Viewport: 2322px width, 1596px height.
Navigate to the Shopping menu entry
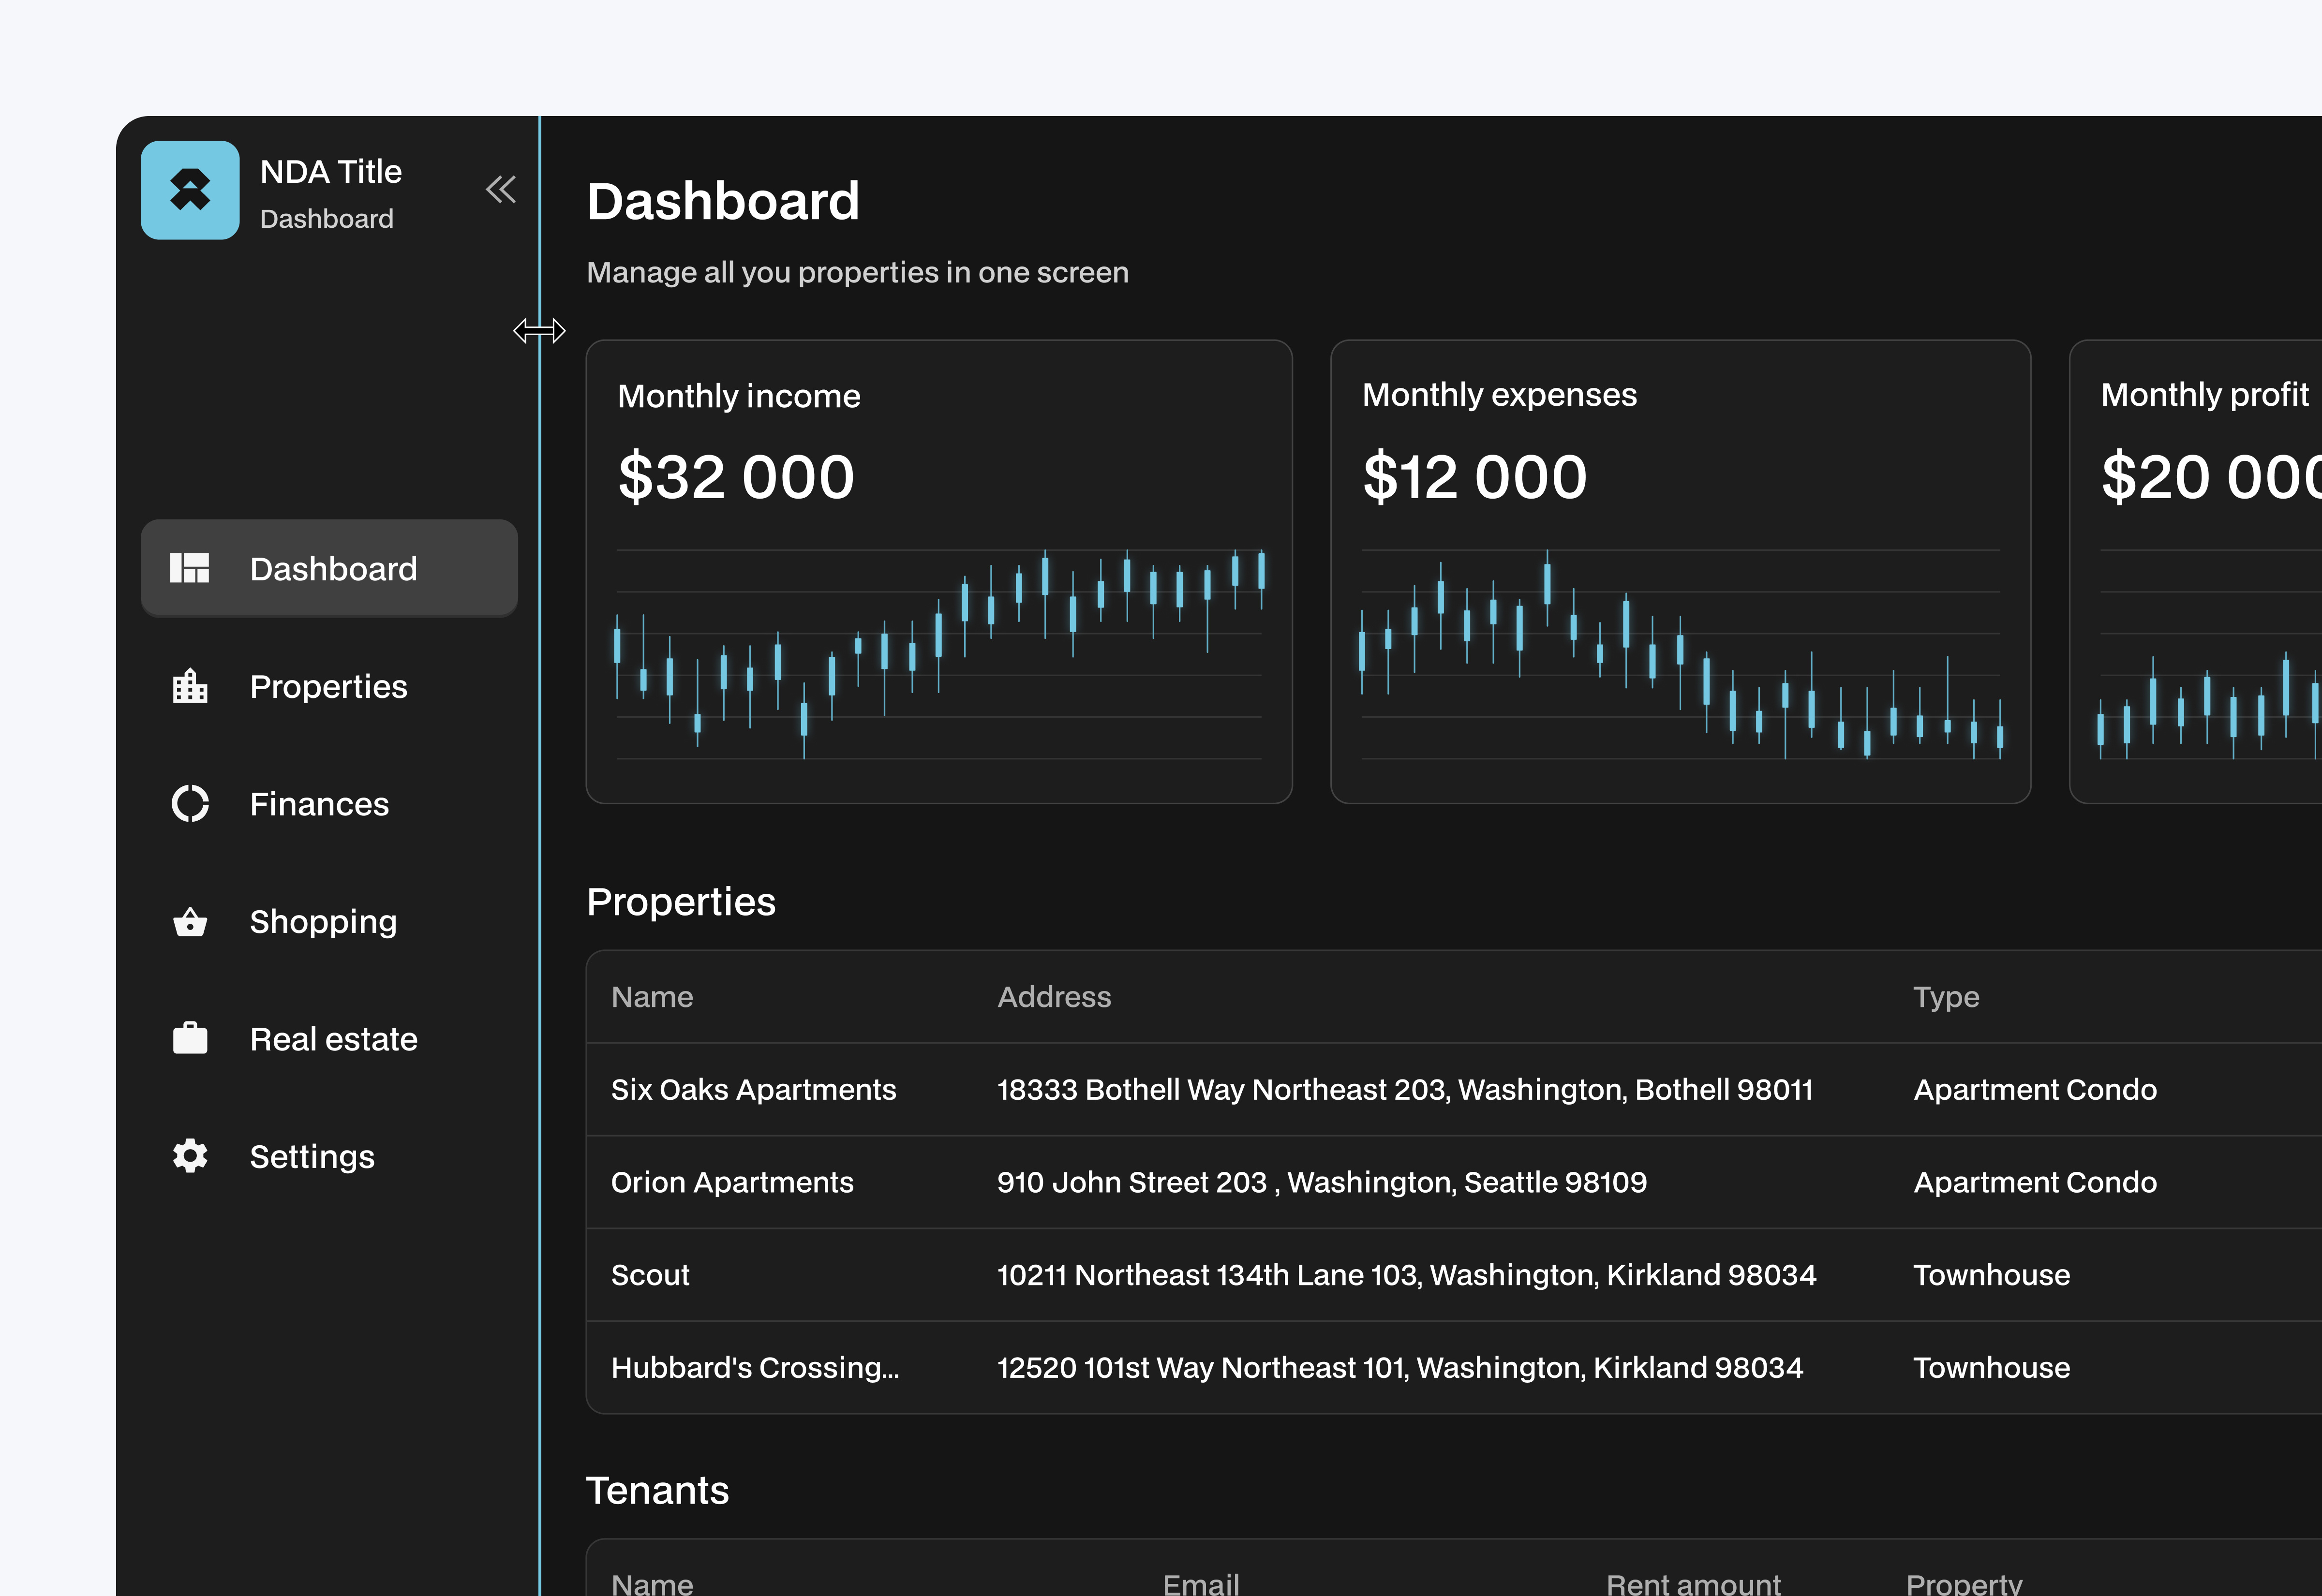tap(322, 921)
